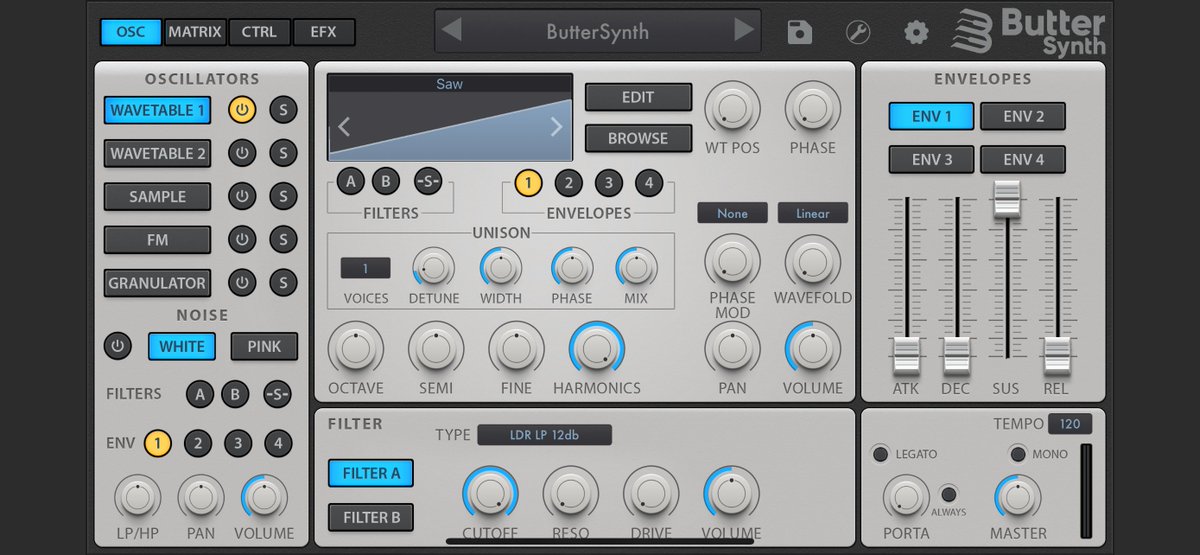Go to the previous preset with left arrow

(452, 30)
